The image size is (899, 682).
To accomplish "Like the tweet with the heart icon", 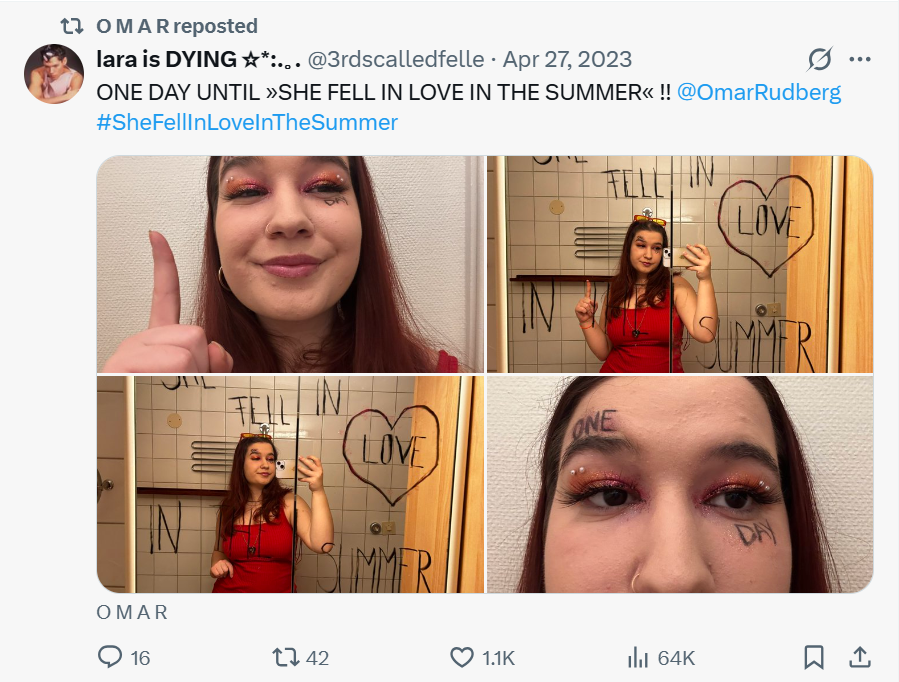I will pos(462,657).
